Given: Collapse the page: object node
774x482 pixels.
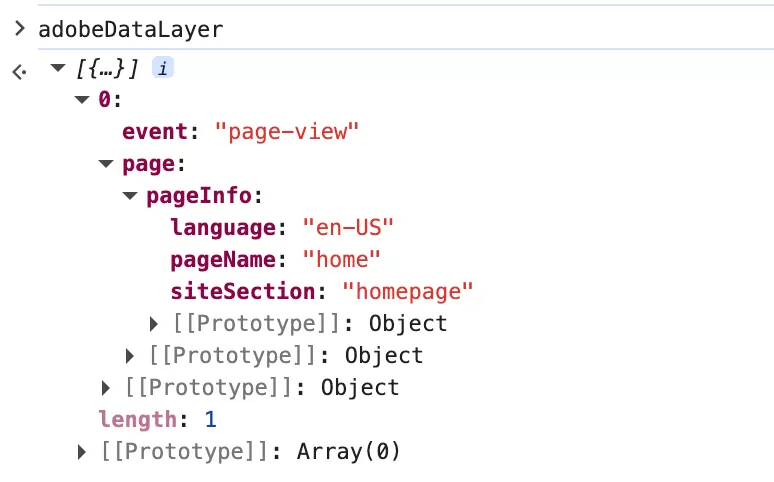Looking at the screenshot, I should coord(106,164).
